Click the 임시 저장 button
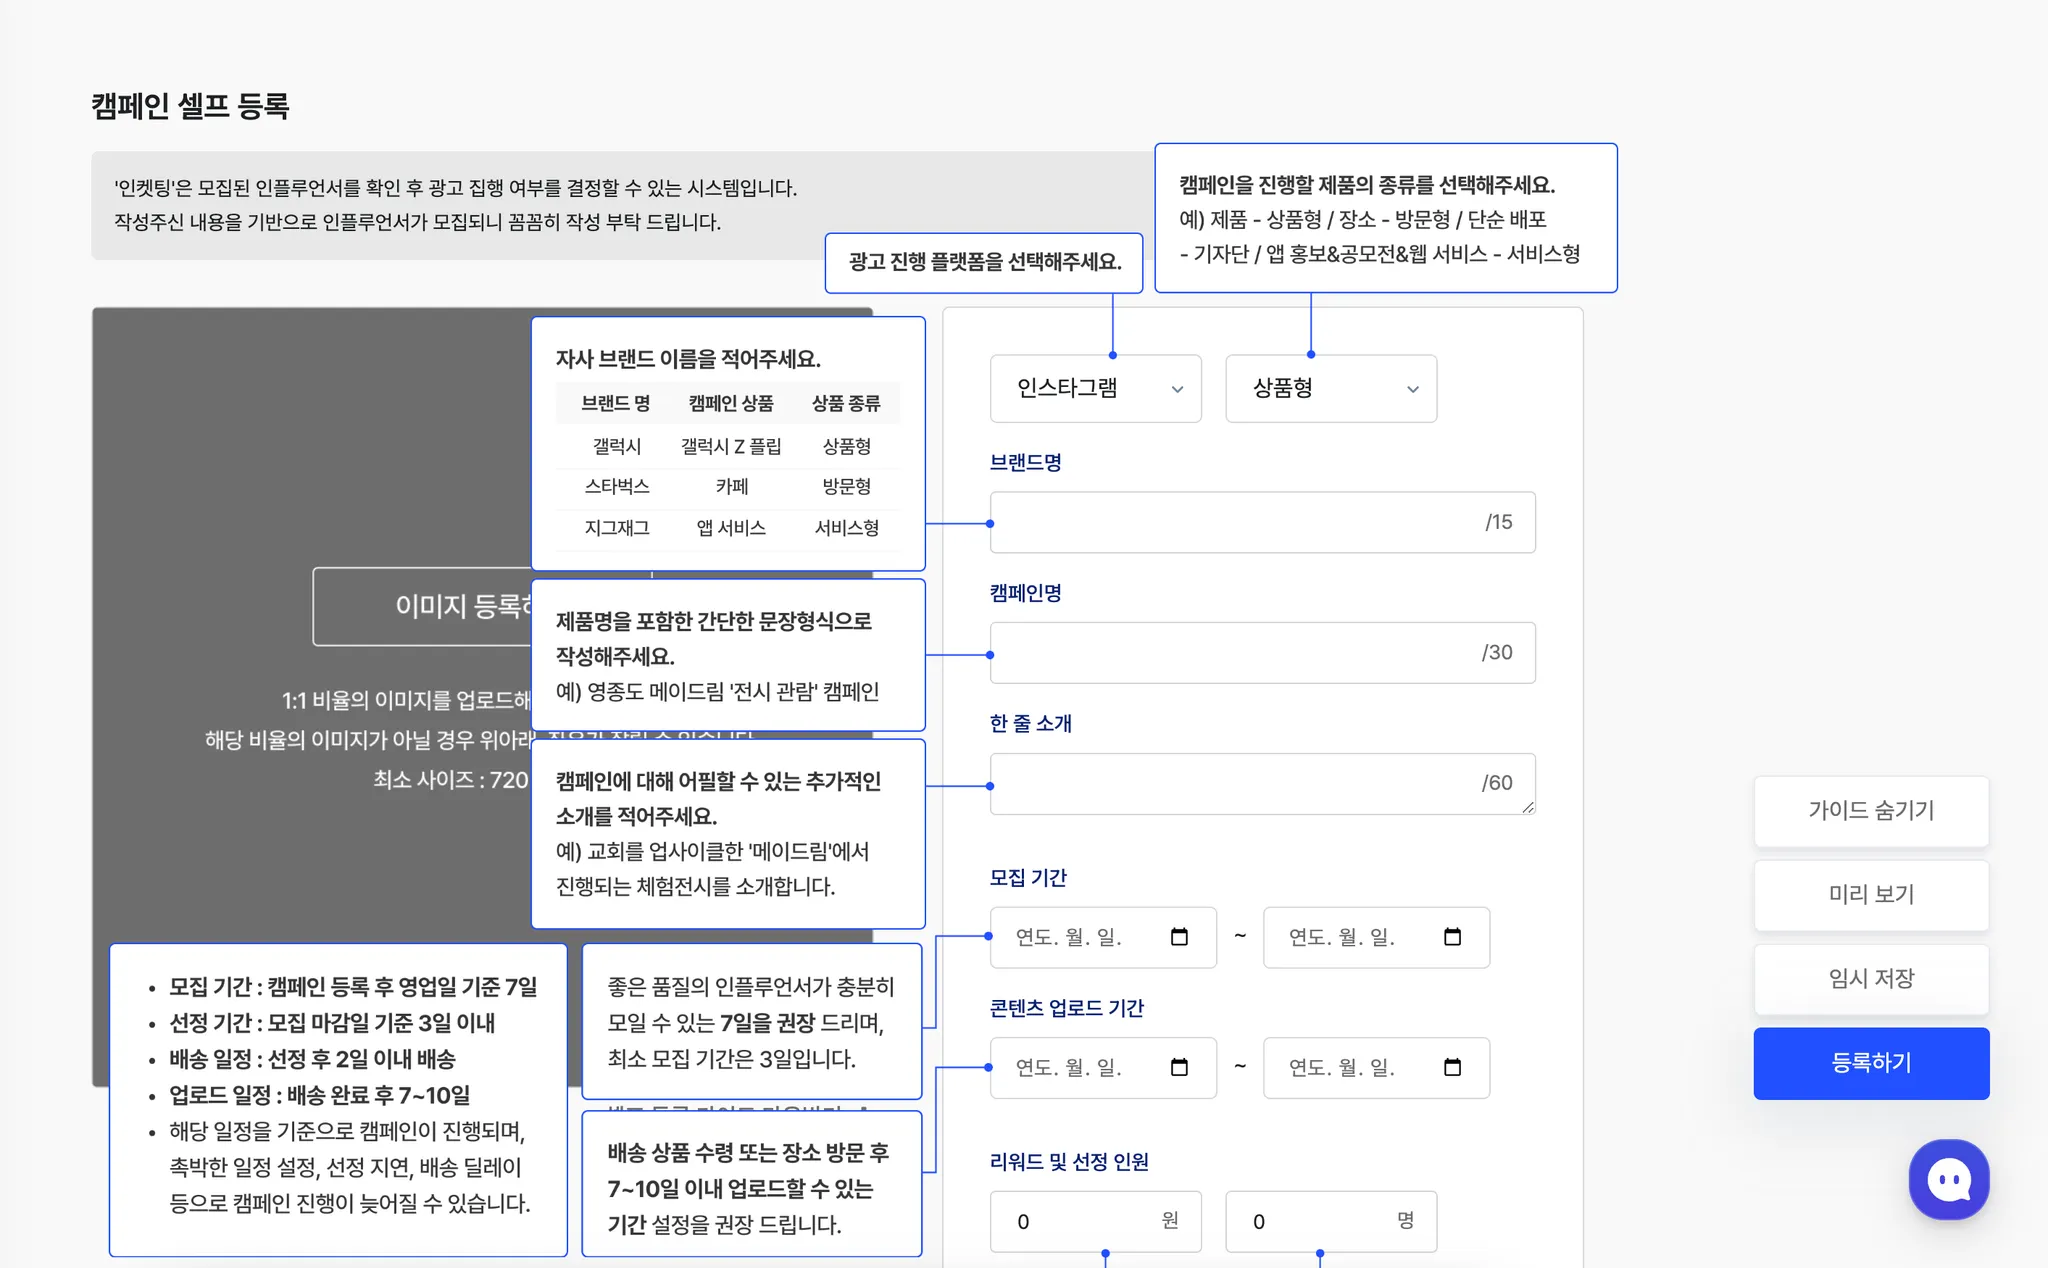The height and width of the screenshot is (1268, 2048). pos(1870,979)
